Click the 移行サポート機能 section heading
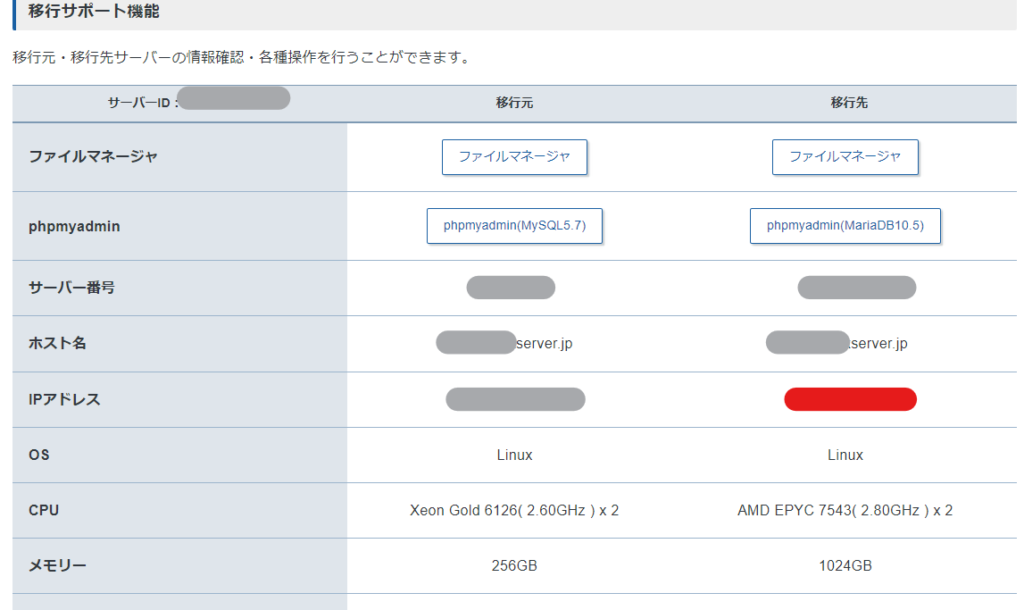 (93, 13)
